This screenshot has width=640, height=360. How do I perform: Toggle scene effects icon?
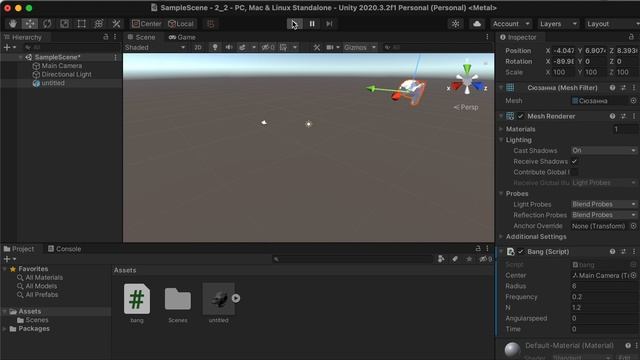point(242,47)
